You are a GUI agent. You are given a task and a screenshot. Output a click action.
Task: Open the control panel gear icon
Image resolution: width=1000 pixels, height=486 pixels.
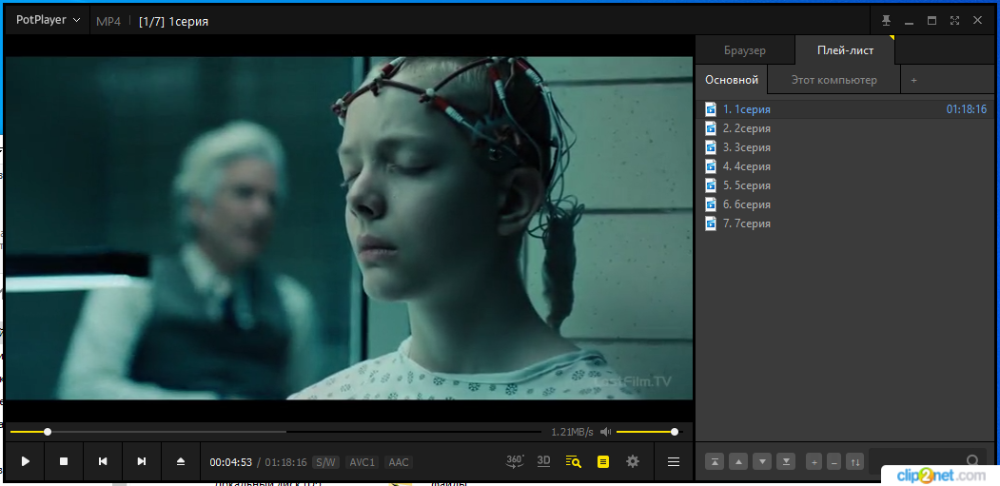(633, 461)
